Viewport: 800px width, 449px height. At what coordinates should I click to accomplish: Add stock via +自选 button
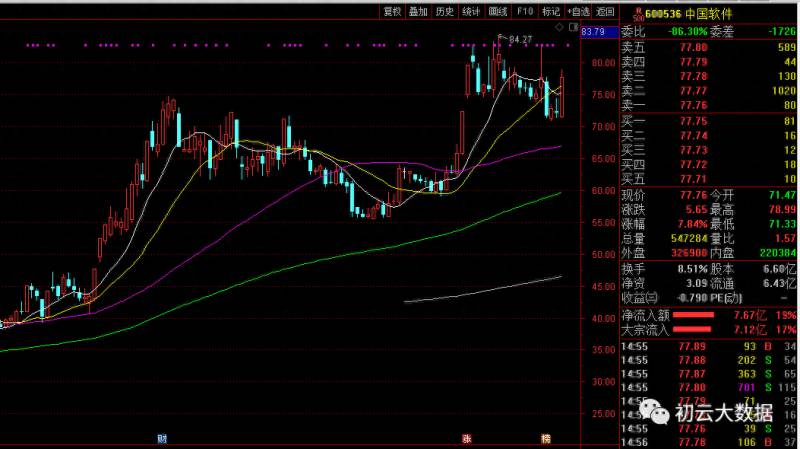579,11
